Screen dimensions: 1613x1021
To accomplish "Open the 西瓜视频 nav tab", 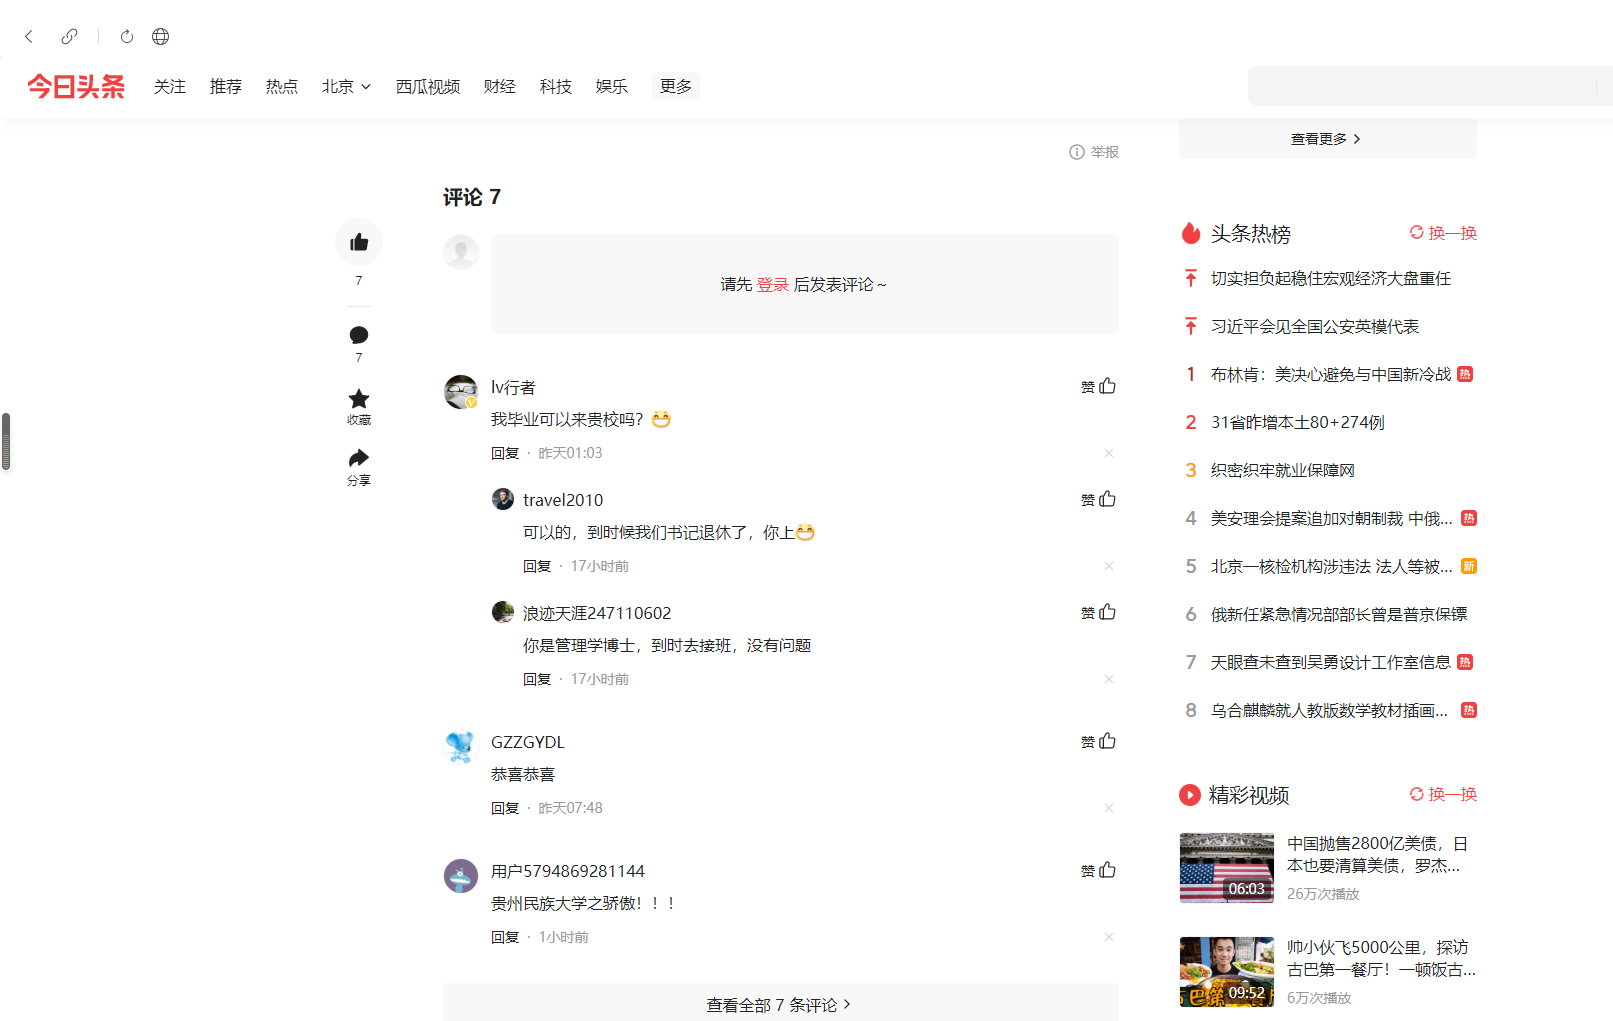I will point(428,87).
